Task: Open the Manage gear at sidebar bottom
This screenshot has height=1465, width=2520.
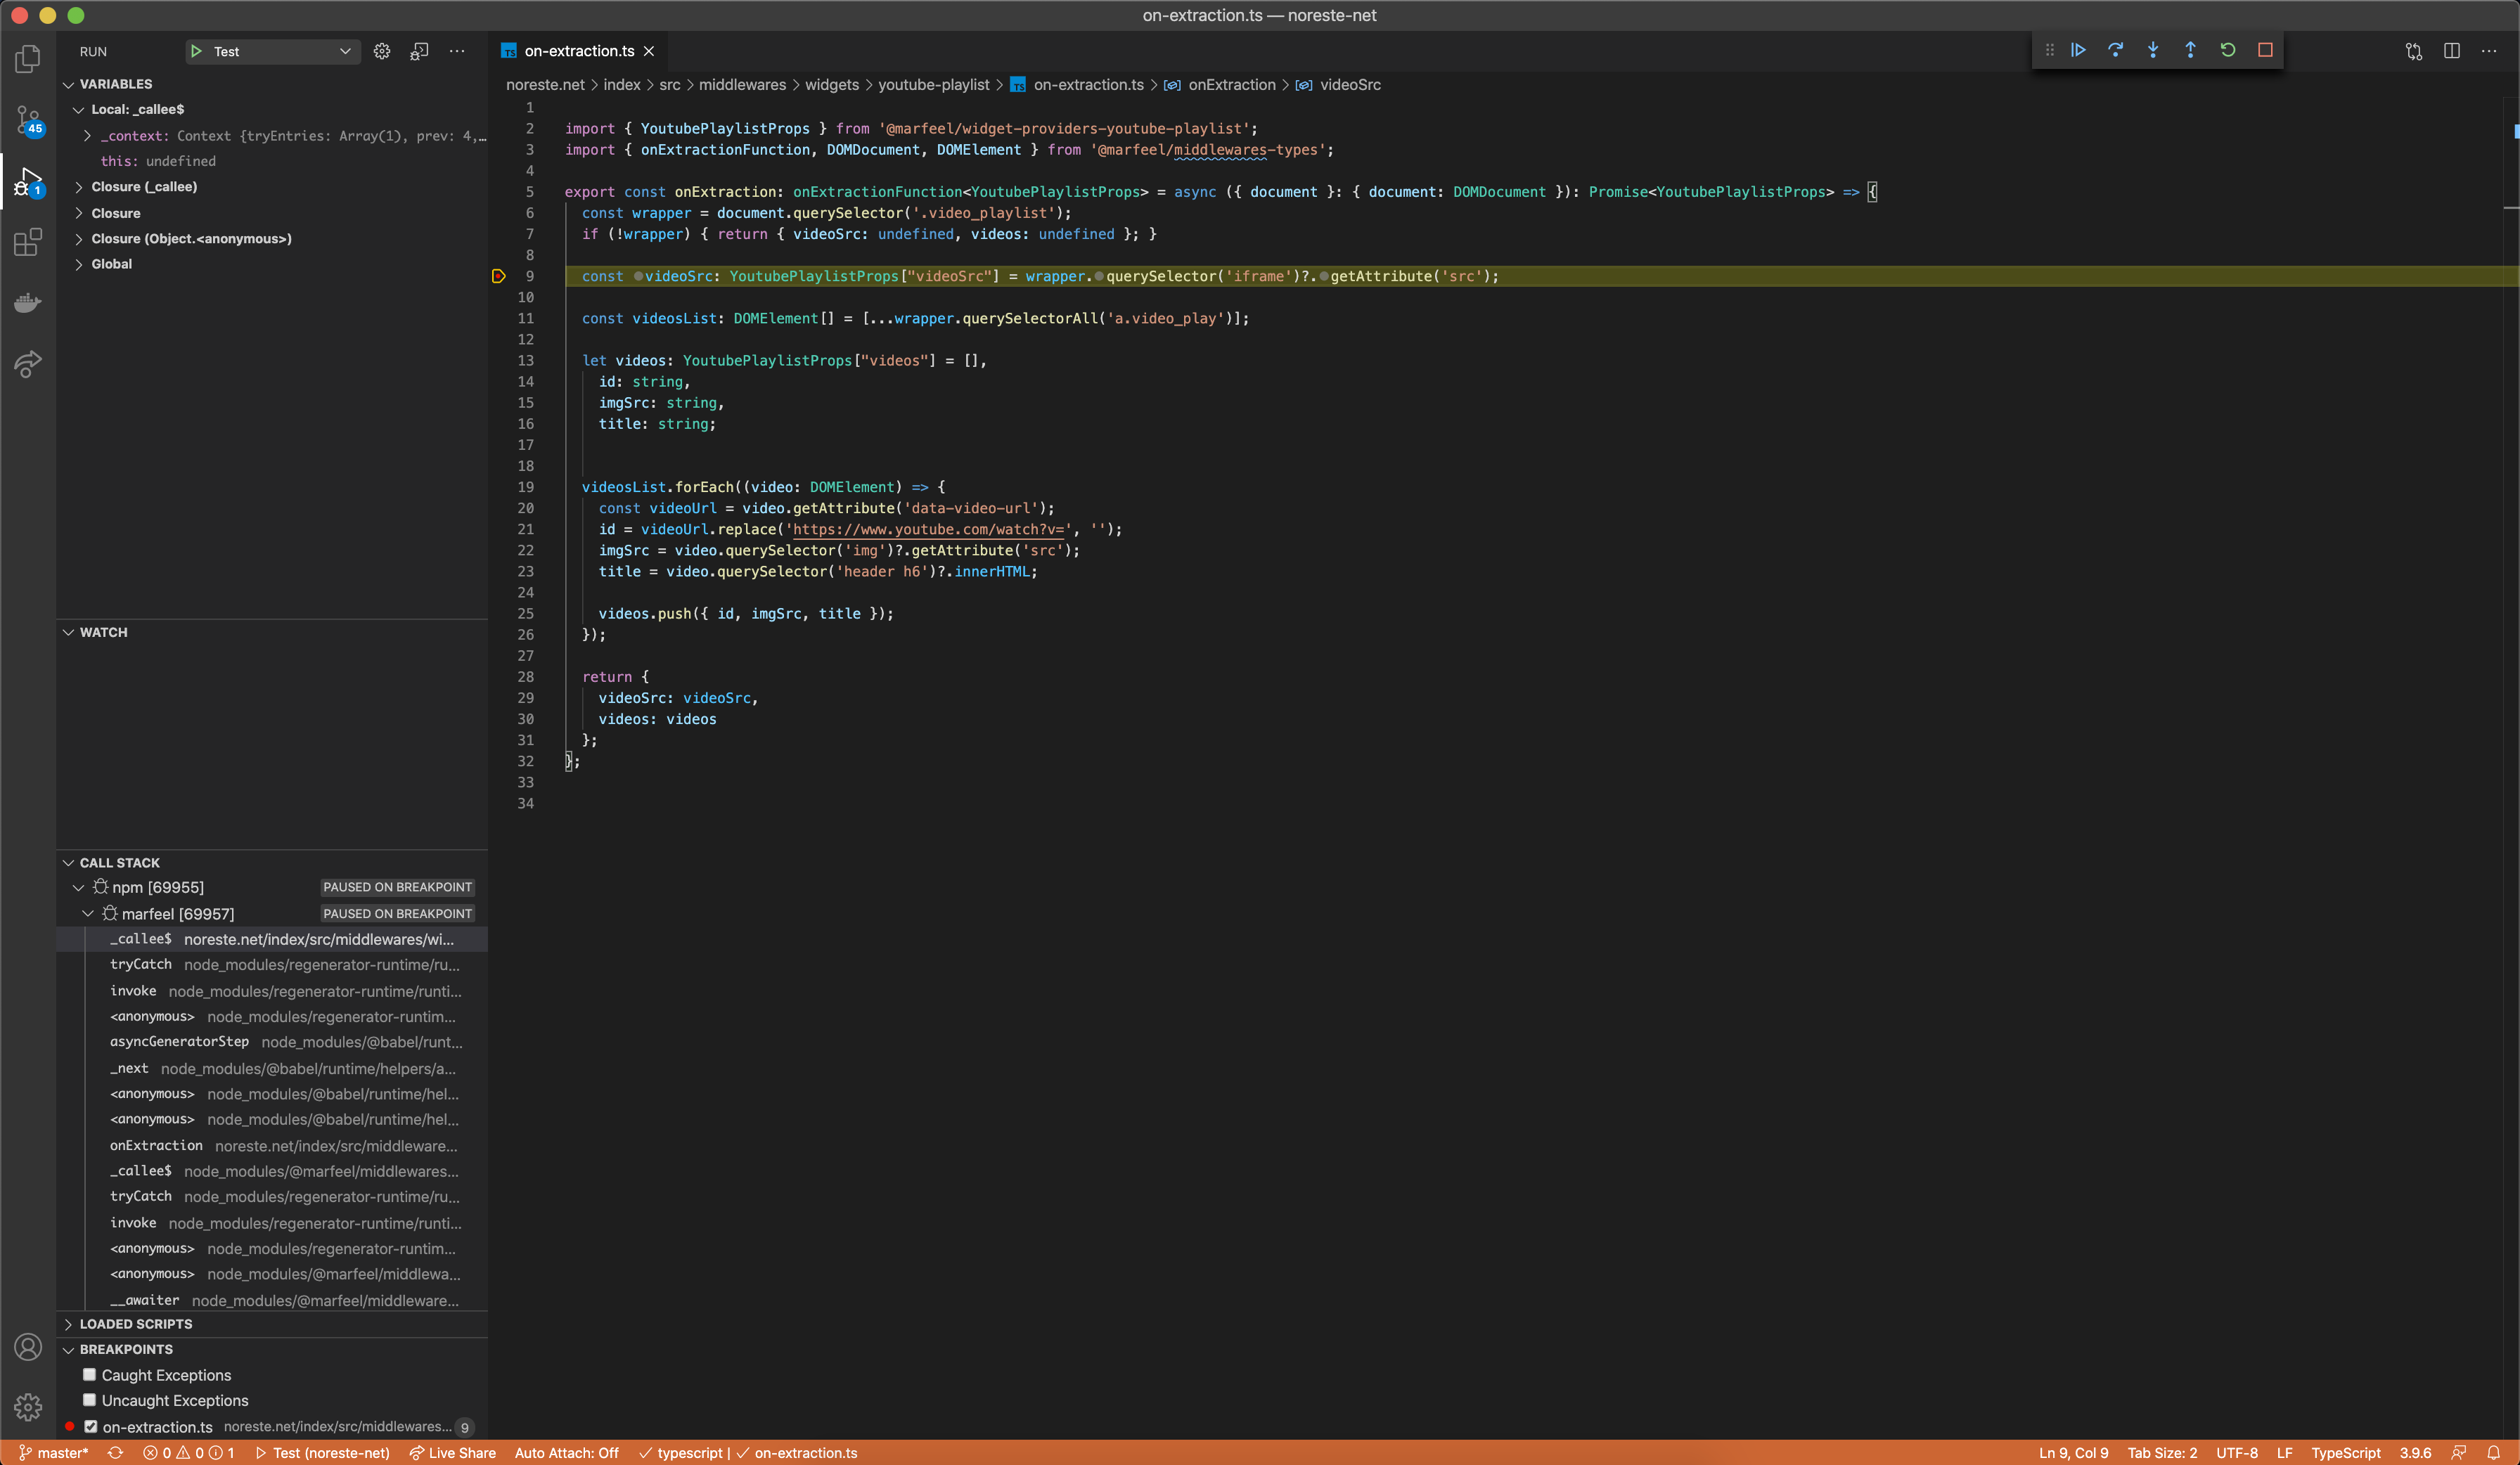Action: [x=28, y=1407]
